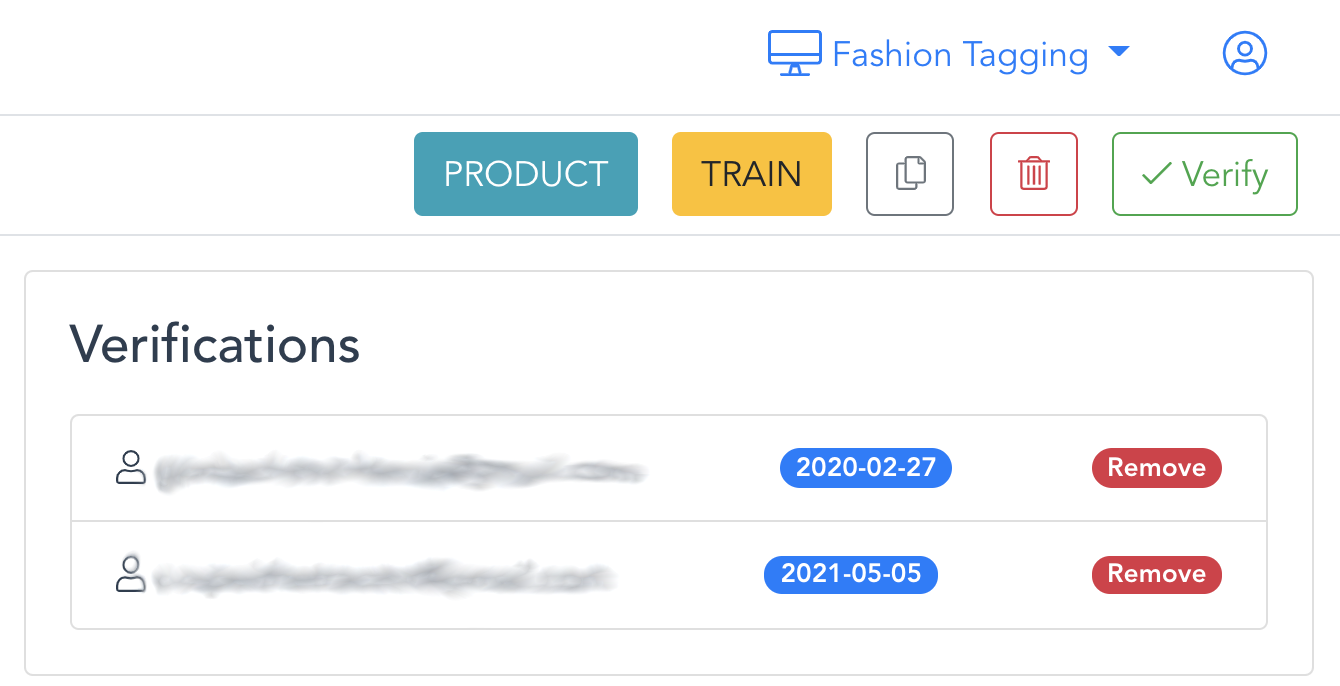
Task: Remove the 2021-05-05 verification
Action: click(1156, 574)
